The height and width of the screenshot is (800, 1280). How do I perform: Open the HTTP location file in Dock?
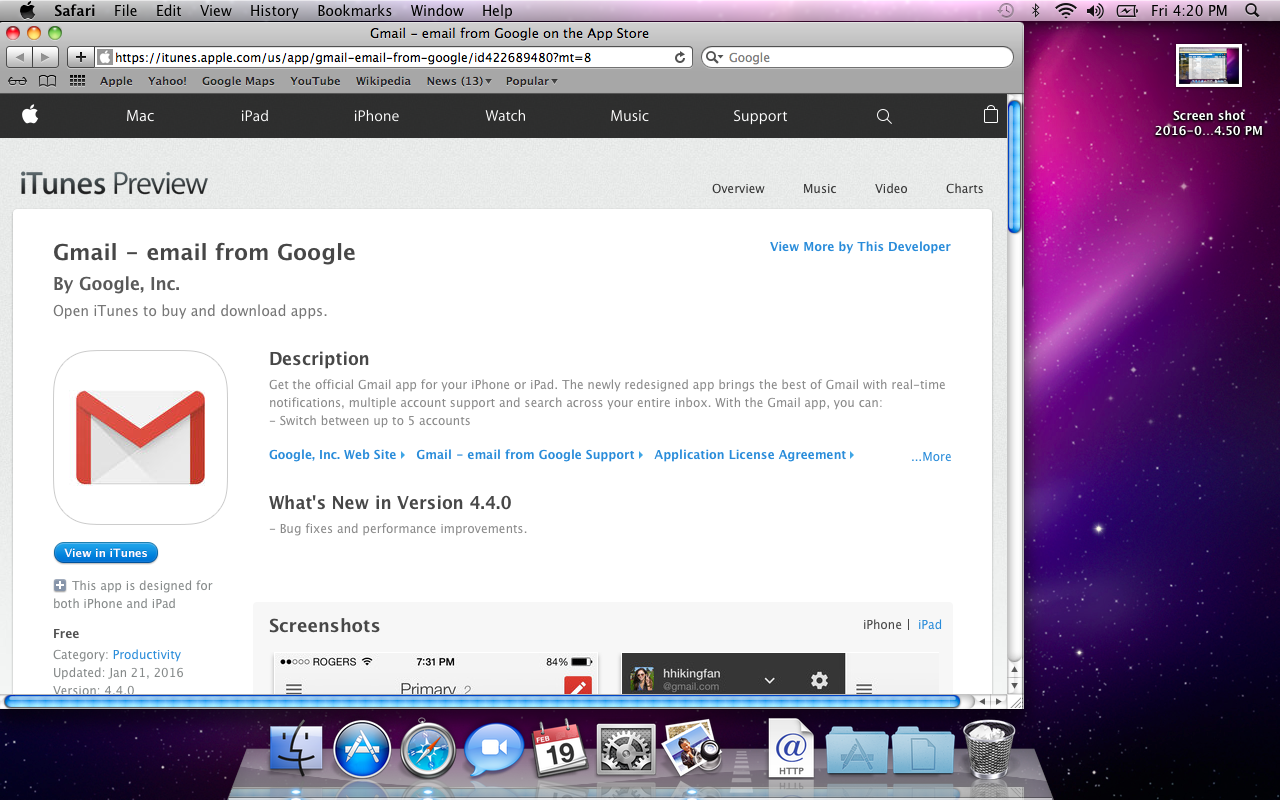tap(791, 748)
